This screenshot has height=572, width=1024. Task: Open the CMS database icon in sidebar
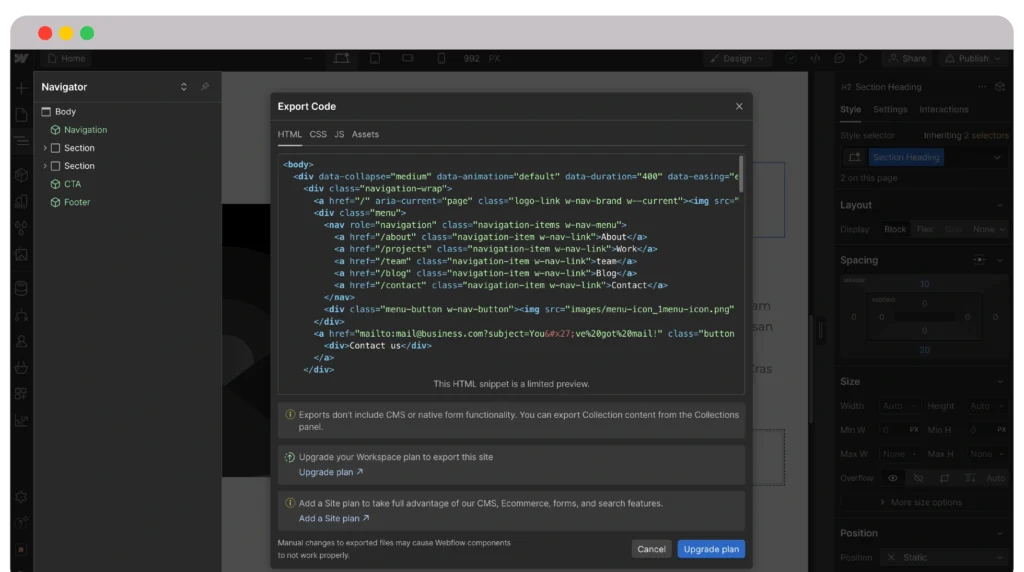pyautogui.click(x=21, y=288)
